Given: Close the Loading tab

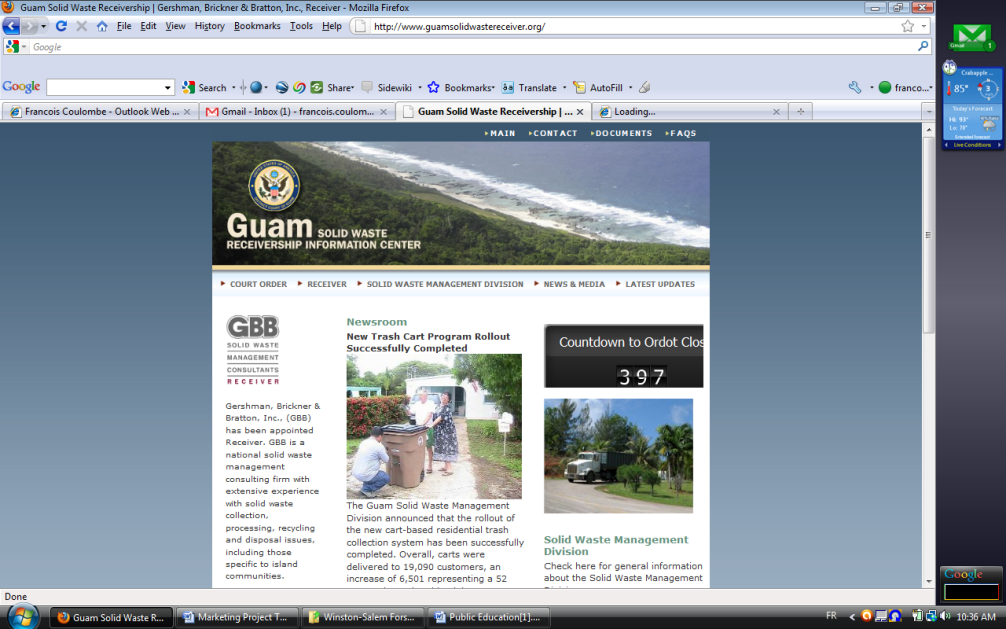Looking at the screenshot, I should point(776,112).
